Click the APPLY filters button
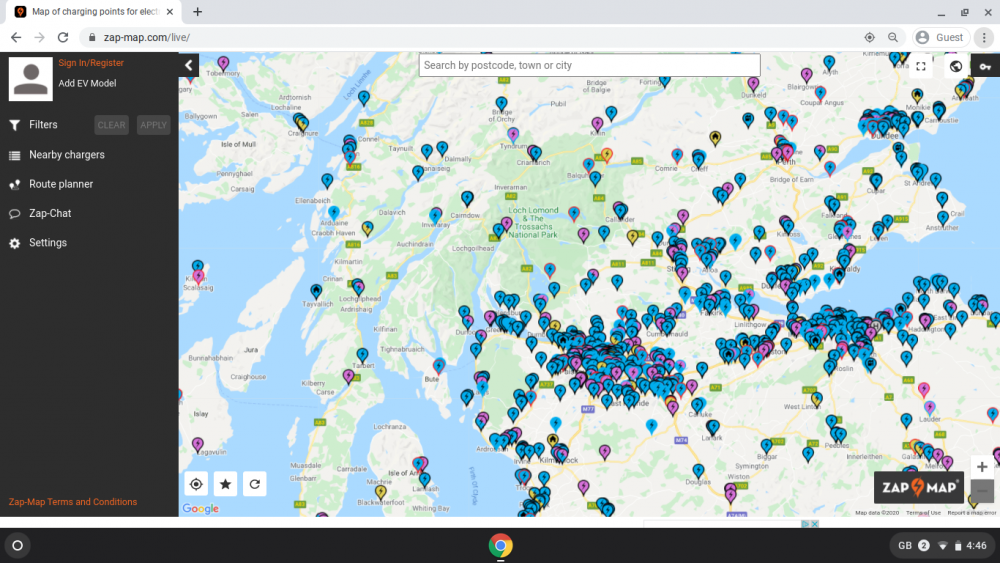Image resolution: width=1000 pixels, height=563 pixels. tap(154, 125)
